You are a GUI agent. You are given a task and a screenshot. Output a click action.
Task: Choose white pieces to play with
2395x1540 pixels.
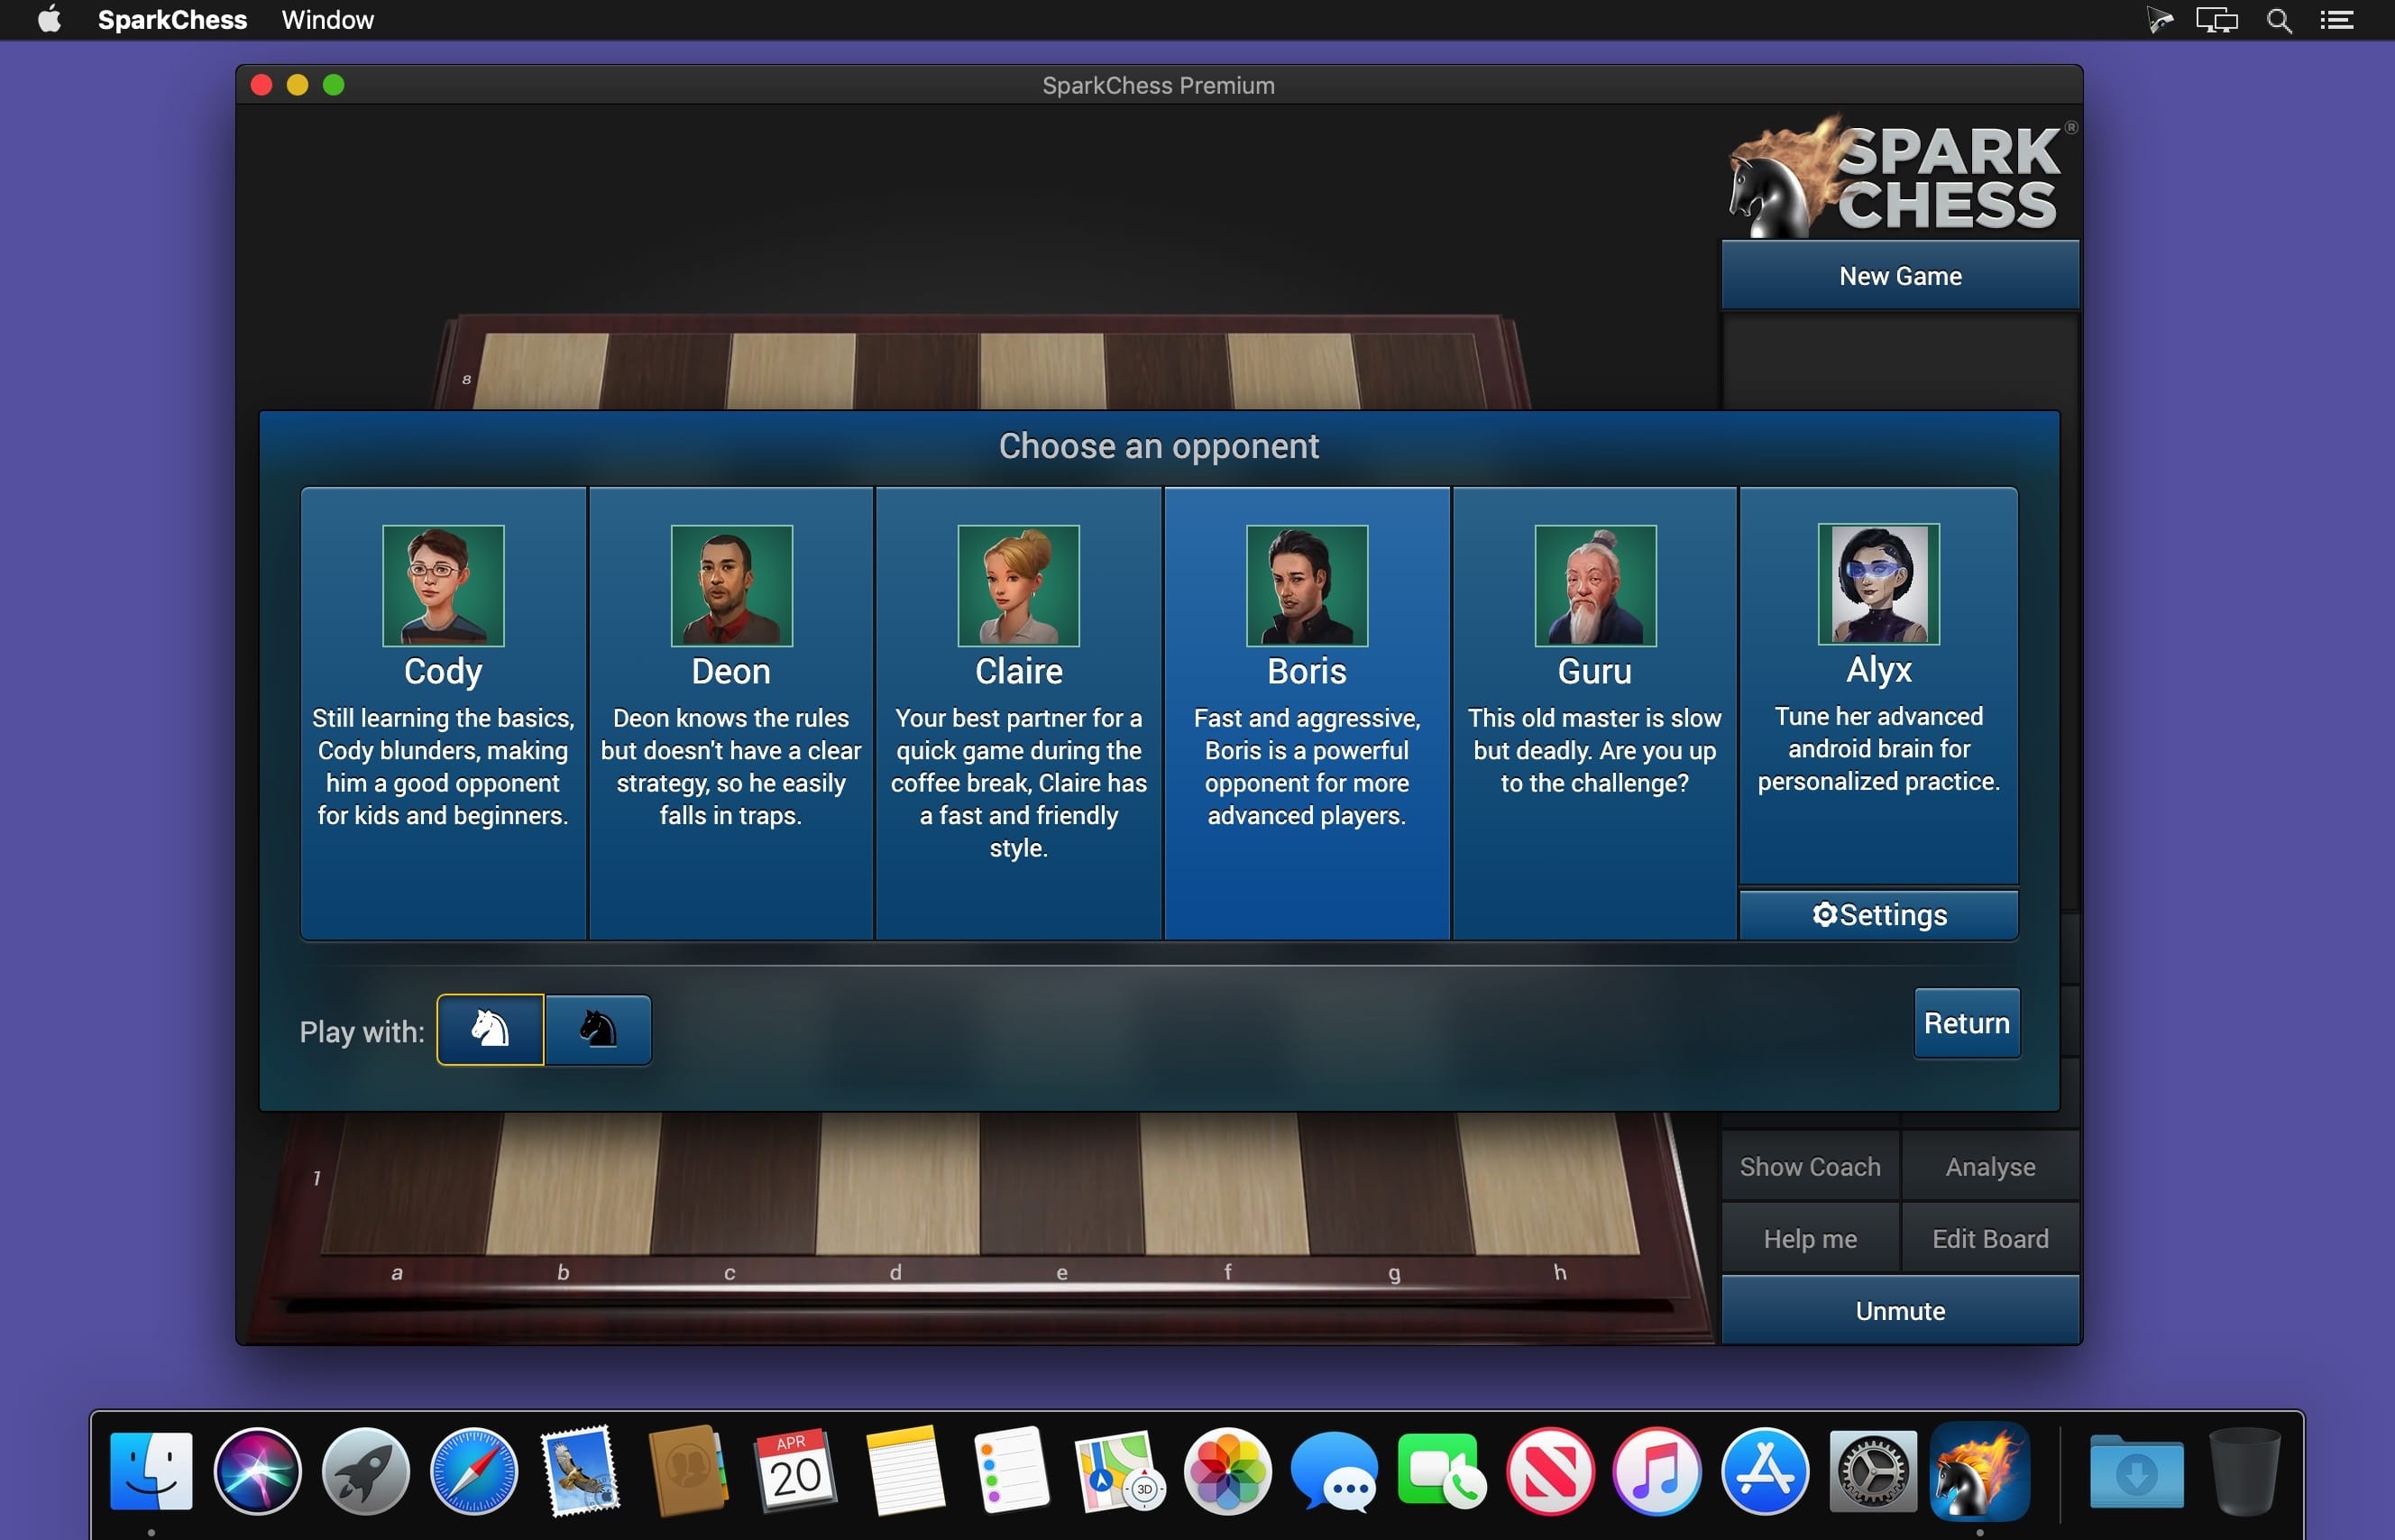tap(491, 1029)
